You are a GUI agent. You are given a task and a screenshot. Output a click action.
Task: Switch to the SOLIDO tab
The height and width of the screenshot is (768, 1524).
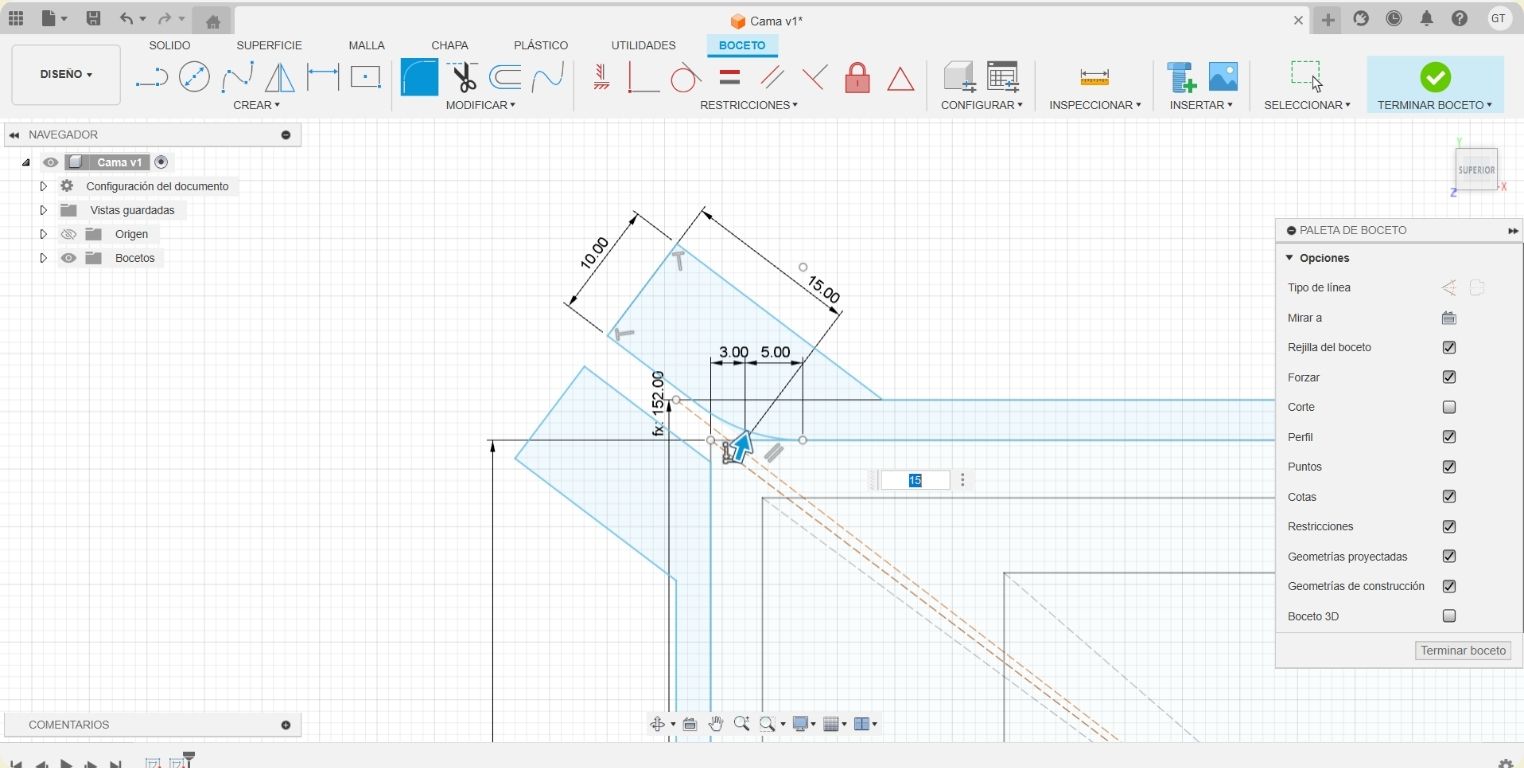coord(169,45)
